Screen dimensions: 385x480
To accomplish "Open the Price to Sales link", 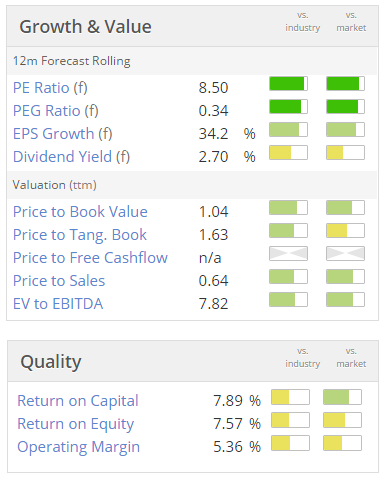I will tap(59, 281).
